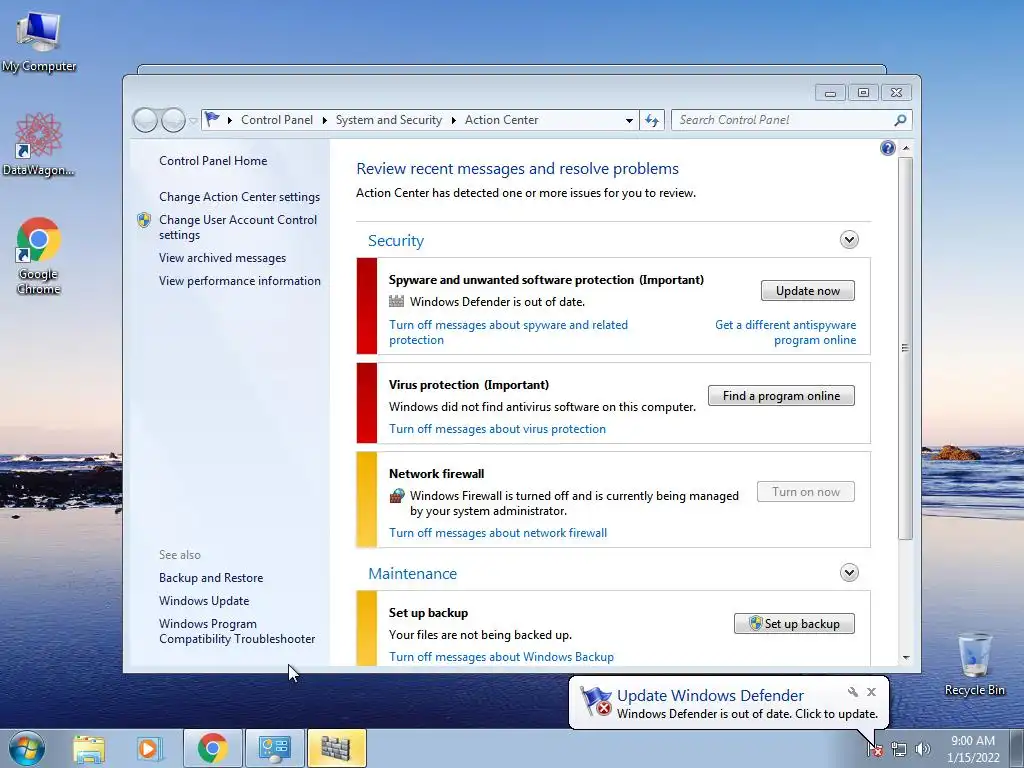This screenshot has height=768, width=1024.
Task: Select Action Center breadcrumb
Action: [502, 120]
